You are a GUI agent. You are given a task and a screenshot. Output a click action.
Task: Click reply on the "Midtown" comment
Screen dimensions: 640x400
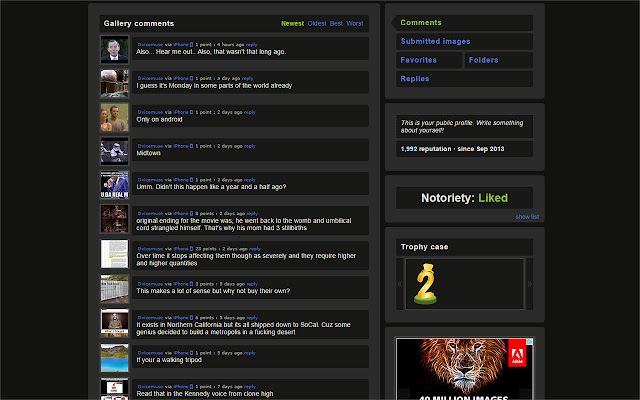251,146
